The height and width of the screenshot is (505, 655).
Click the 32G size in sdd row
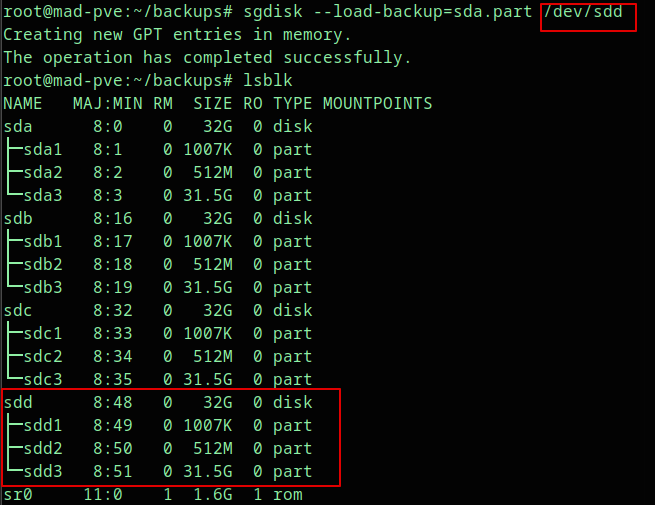[218, 402]
